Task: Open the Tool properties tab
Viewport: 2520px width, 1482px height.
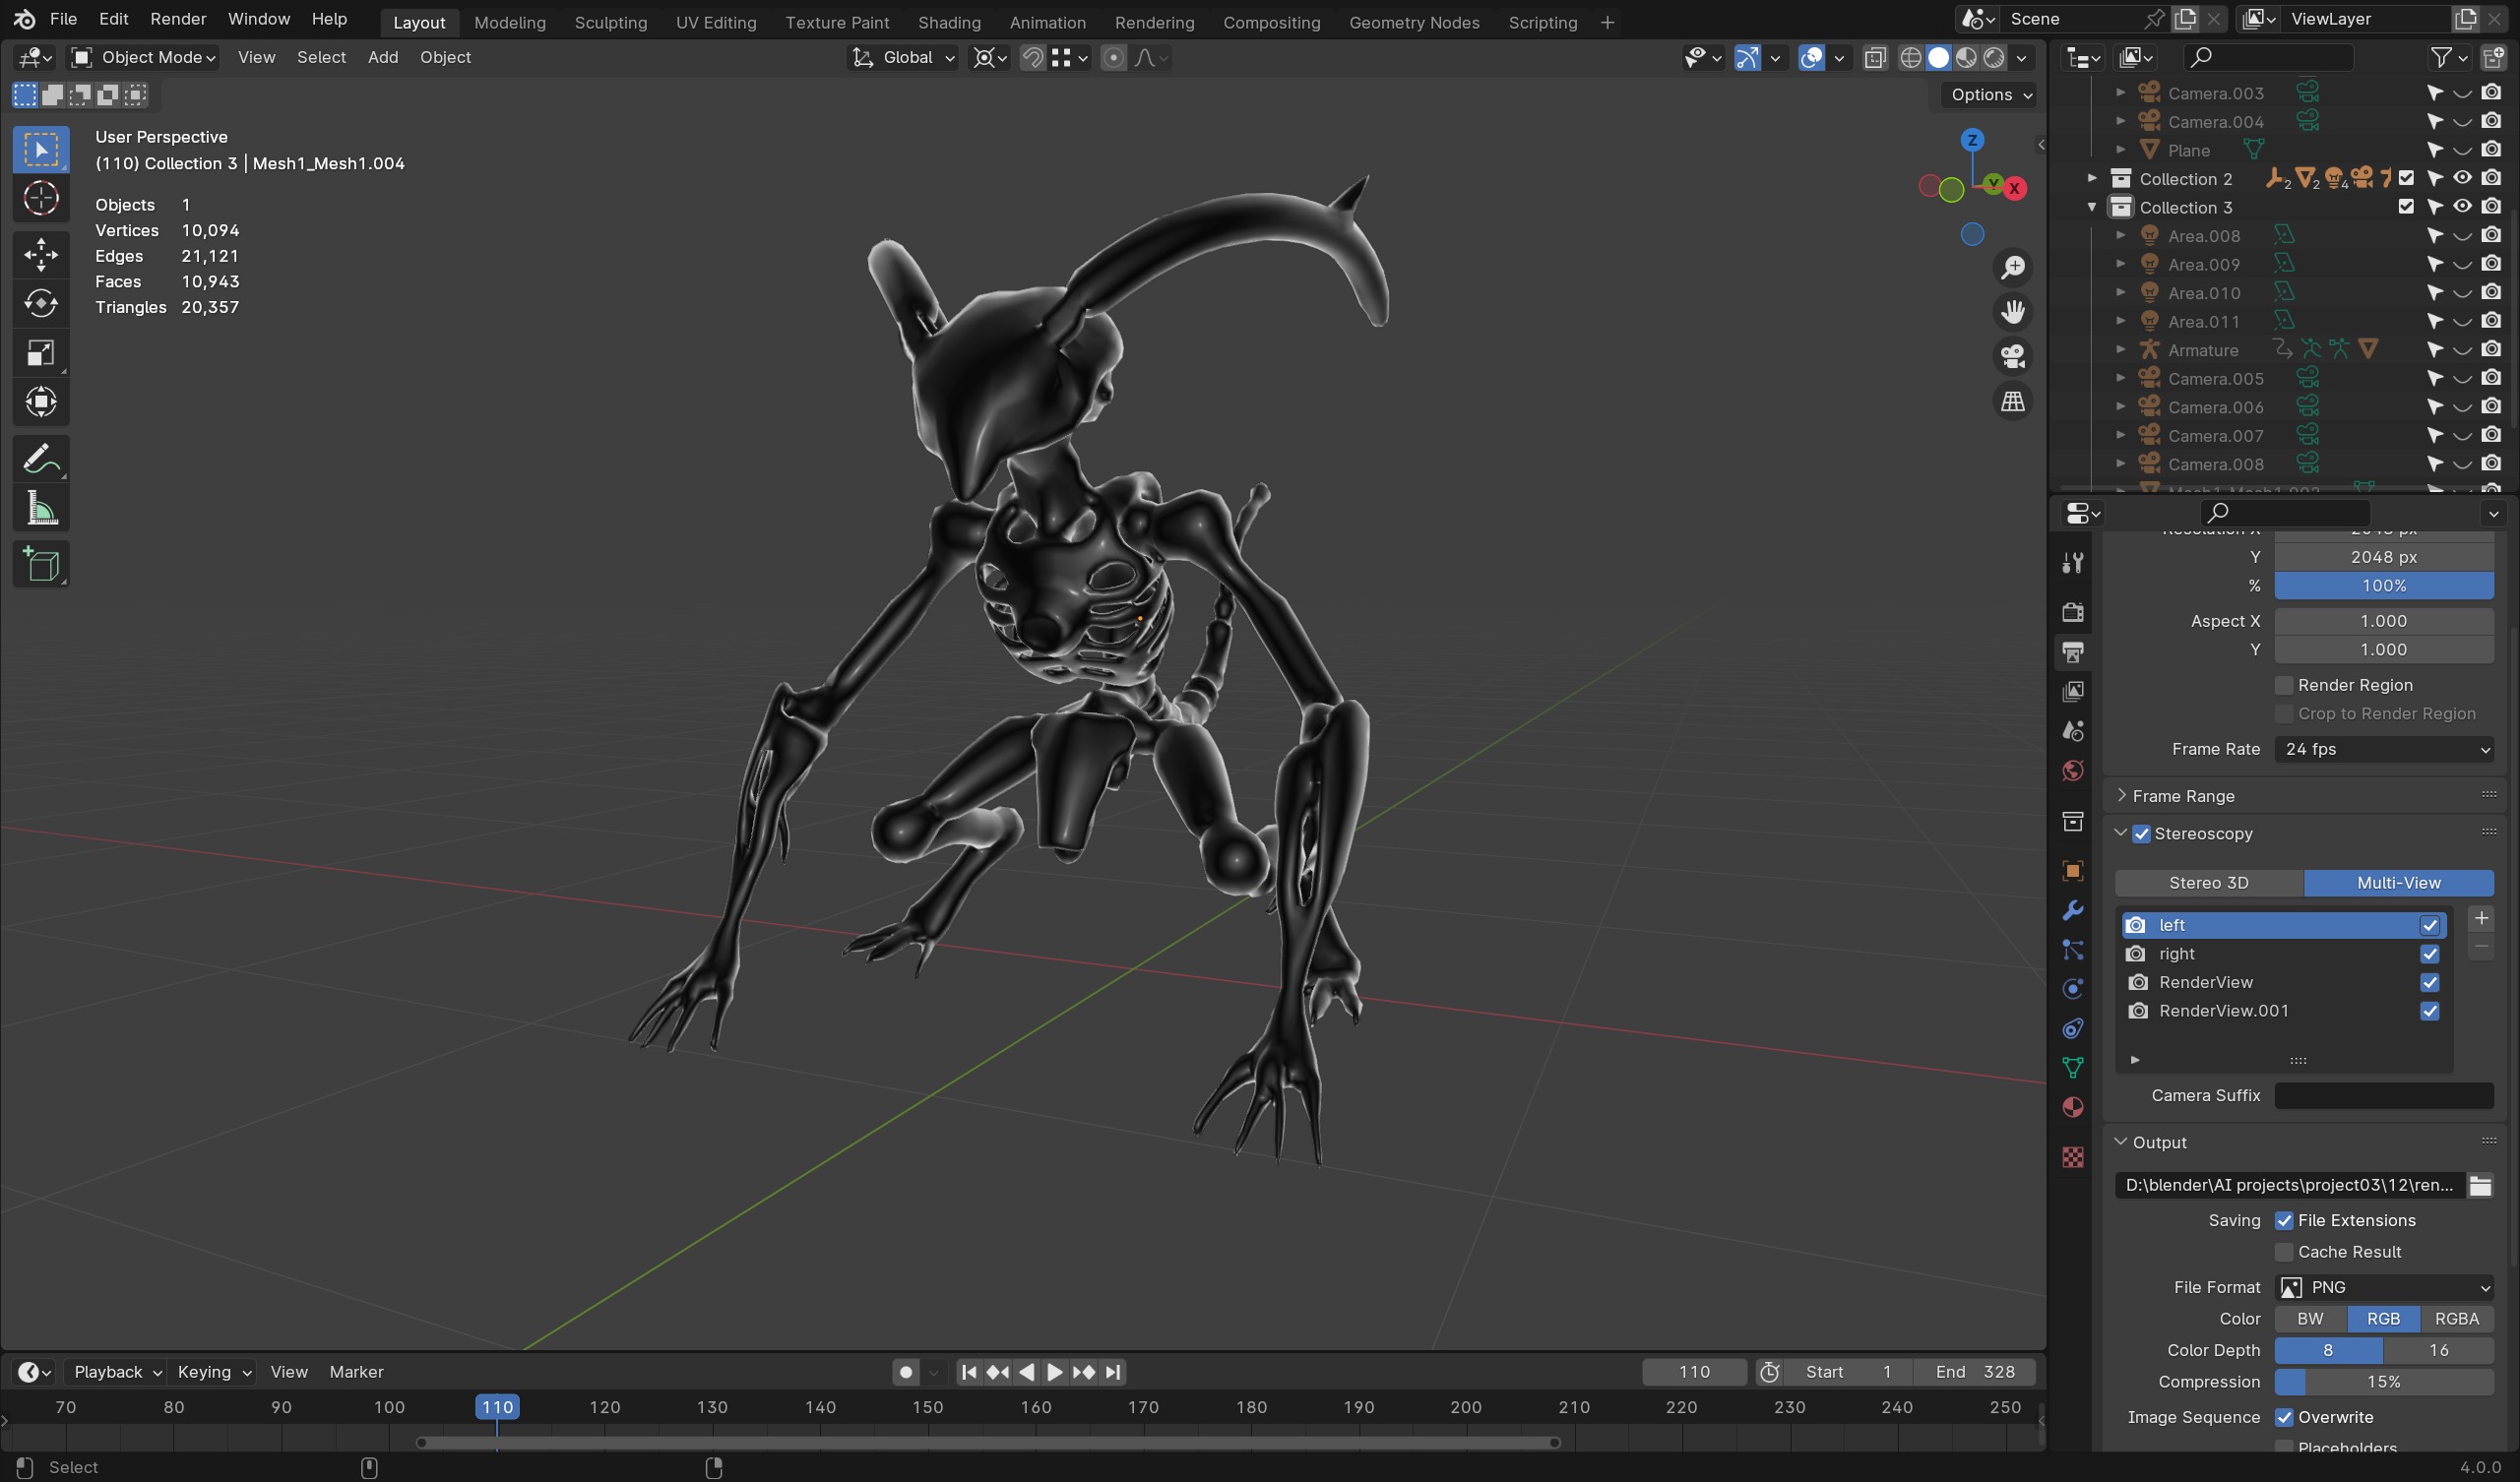Action: (2072, 563)
